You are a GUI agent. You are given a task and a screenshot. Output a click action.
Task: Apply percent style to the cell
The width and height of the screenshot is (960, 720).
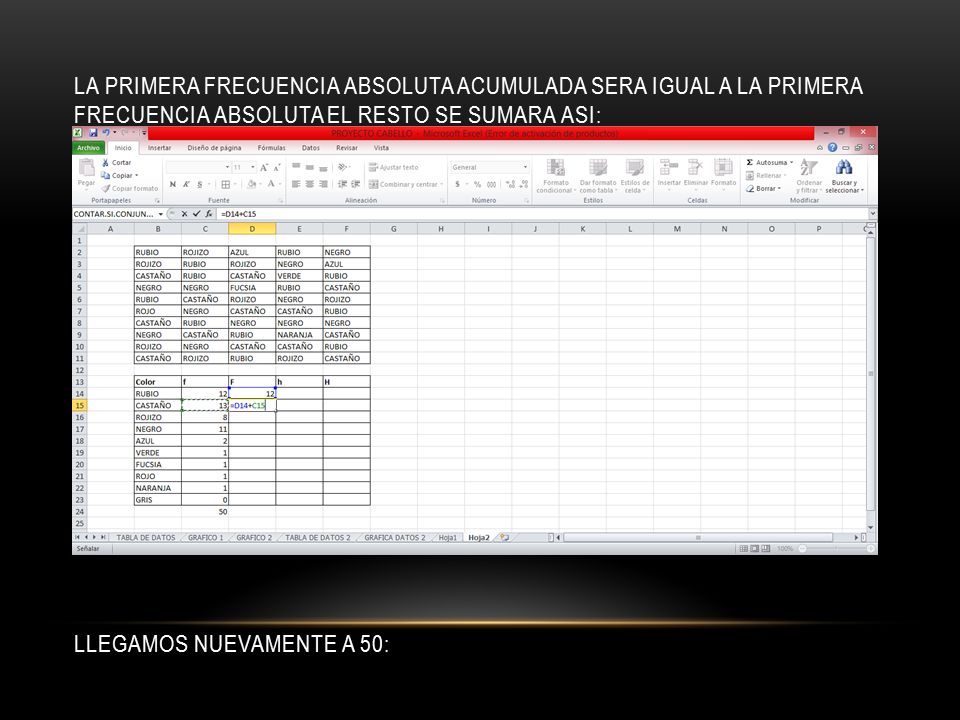click(x=477, y=184)
